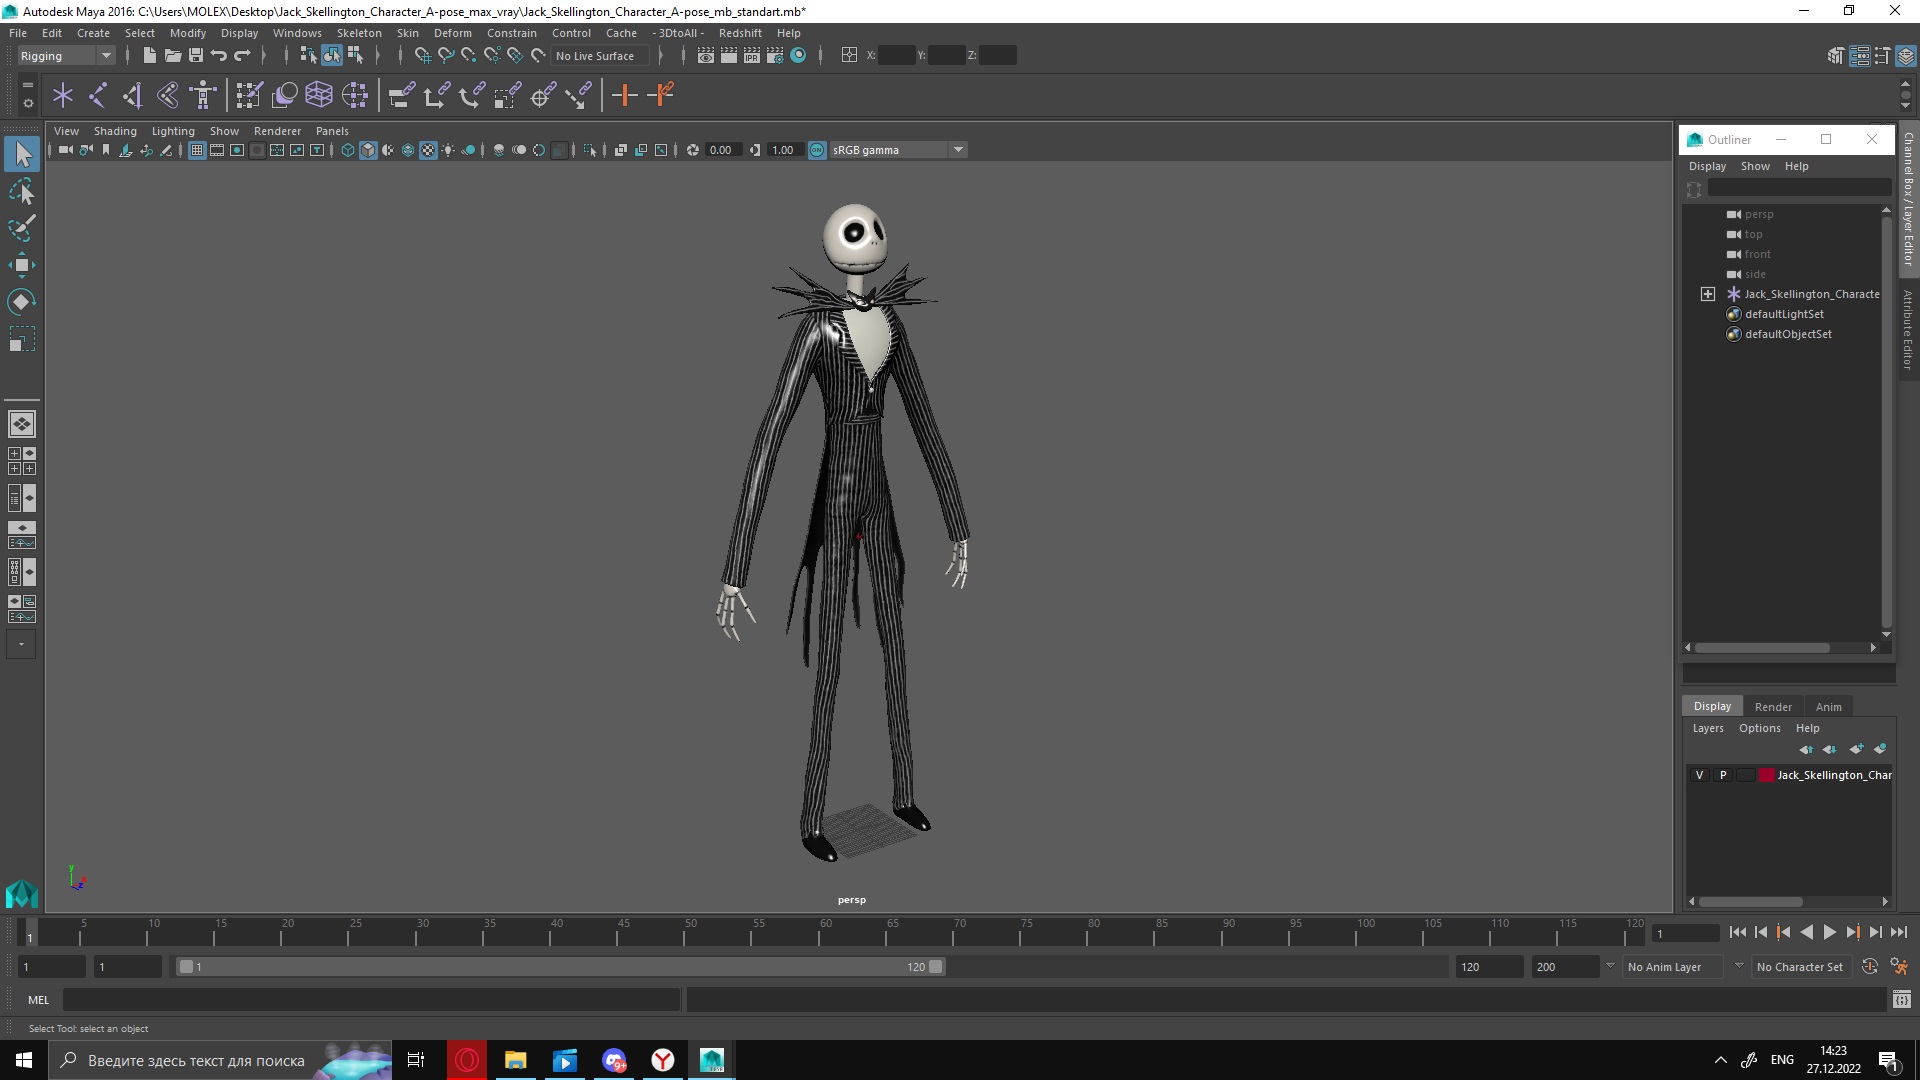
Task: Toggle color management ON button by sRGB gamma
Action: (817, 150)
